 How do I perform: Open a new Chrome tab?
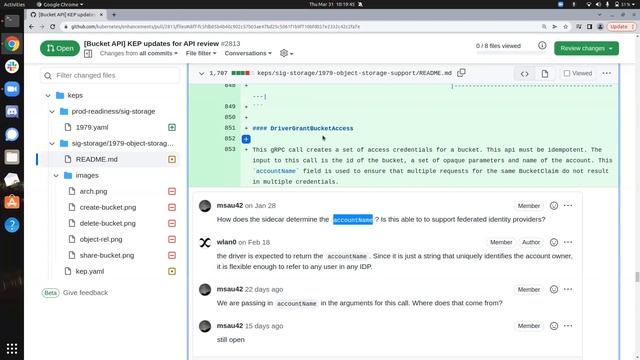point(114,15)
